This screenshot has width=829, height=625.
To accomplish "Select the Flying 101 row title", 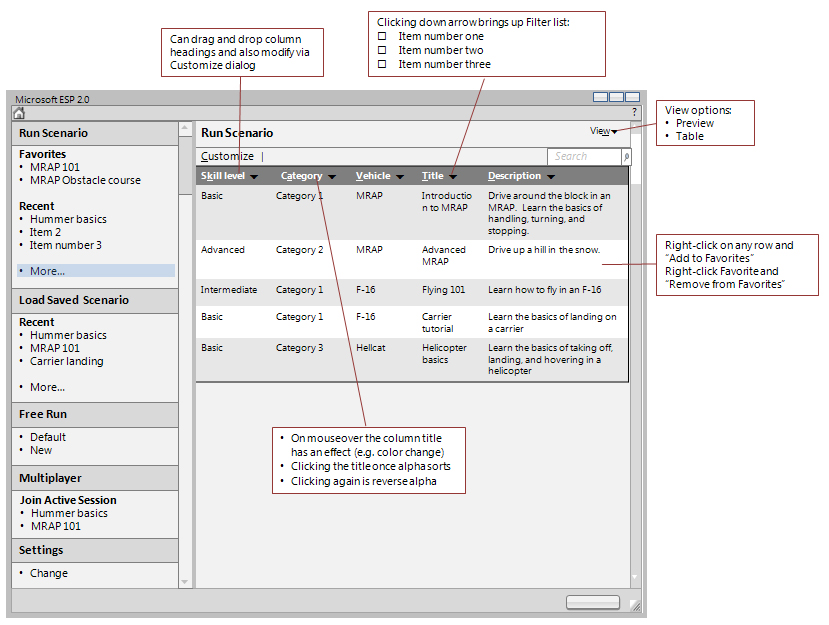I will pos(443,290).
